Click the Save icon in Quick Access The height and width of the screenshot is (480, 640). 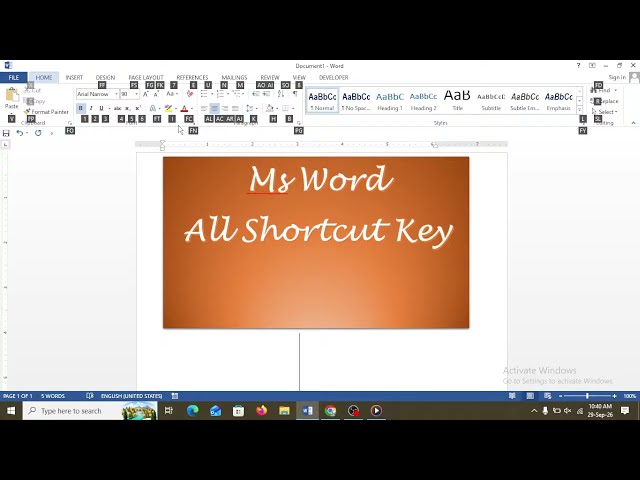(6, 133)
